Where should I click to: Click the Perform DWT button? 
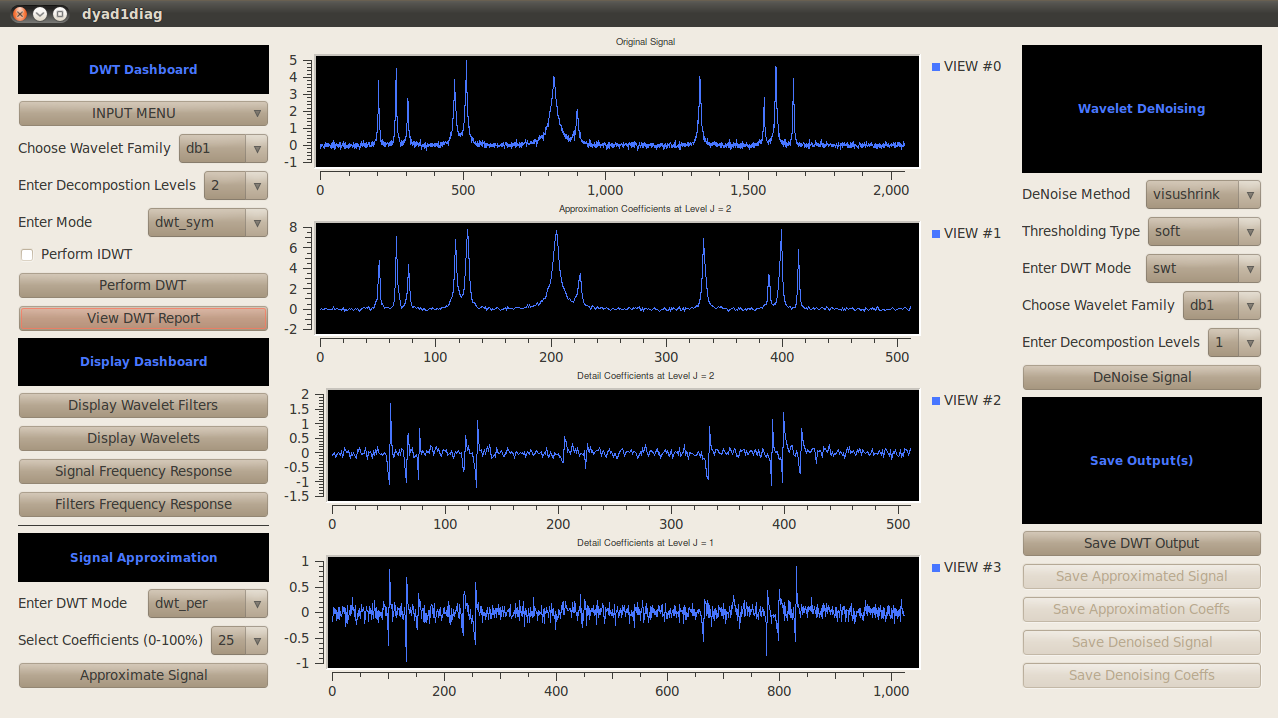coord(143,286)
